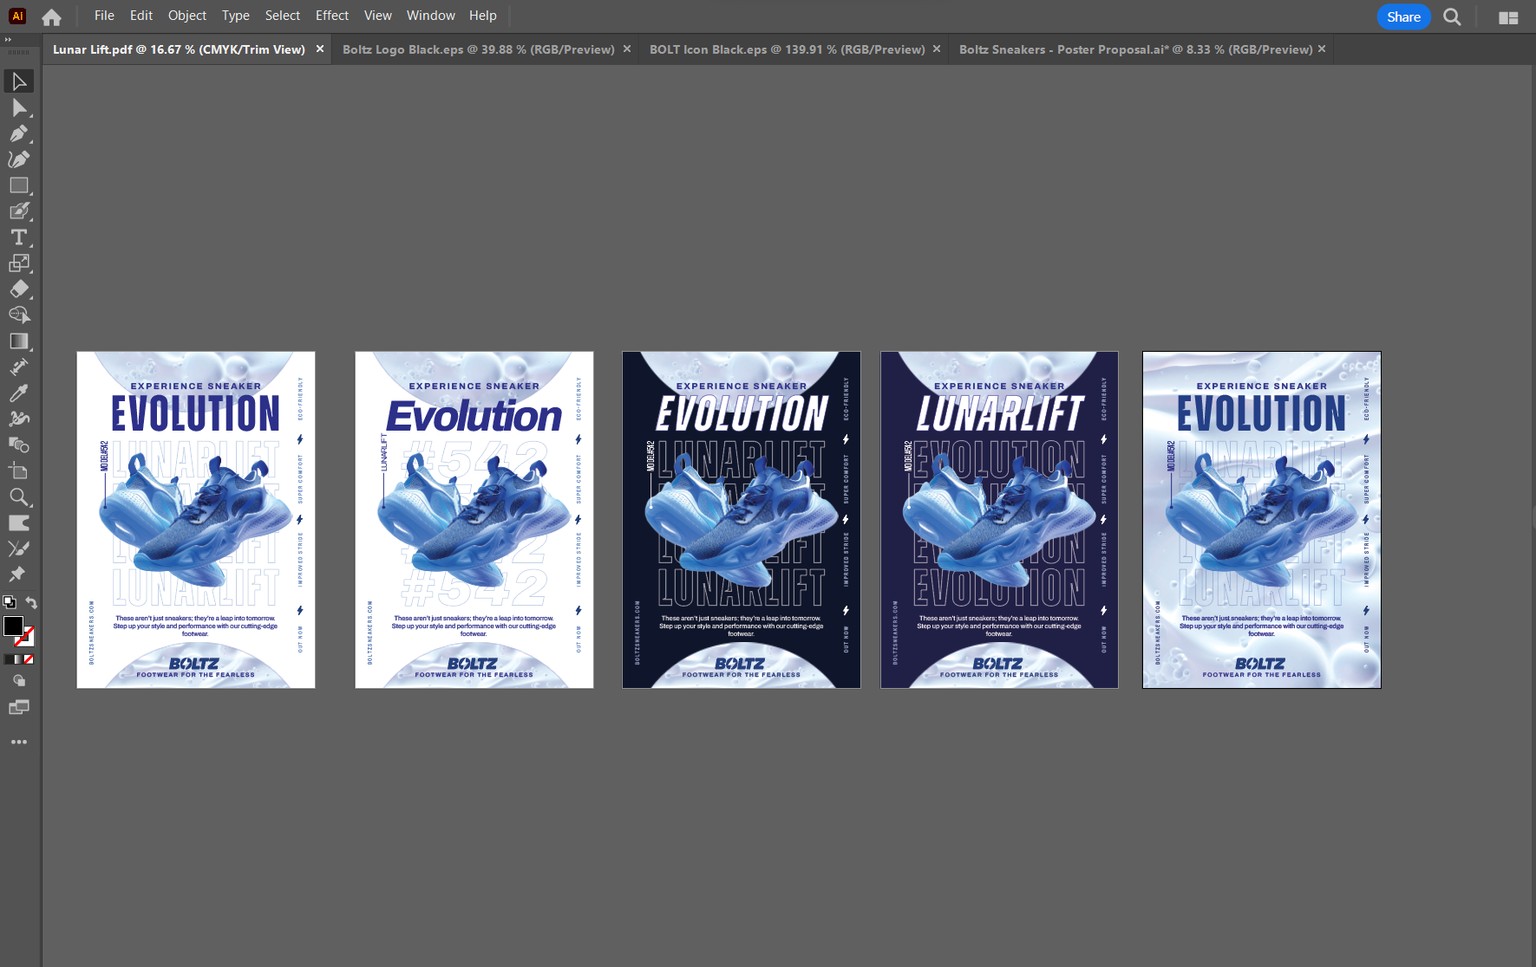
Task: Set paint mode to None
Action: click(29, 659)
